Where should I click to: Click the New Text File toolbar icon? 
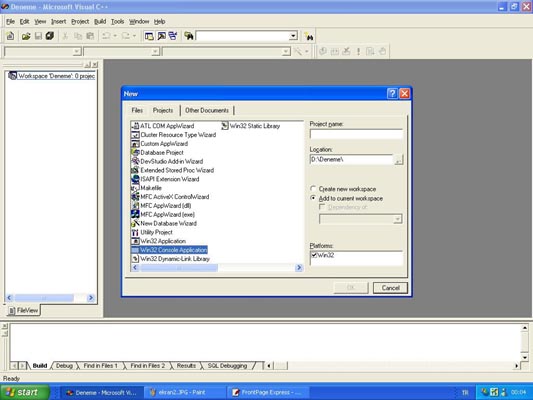[x=10, y=36]
